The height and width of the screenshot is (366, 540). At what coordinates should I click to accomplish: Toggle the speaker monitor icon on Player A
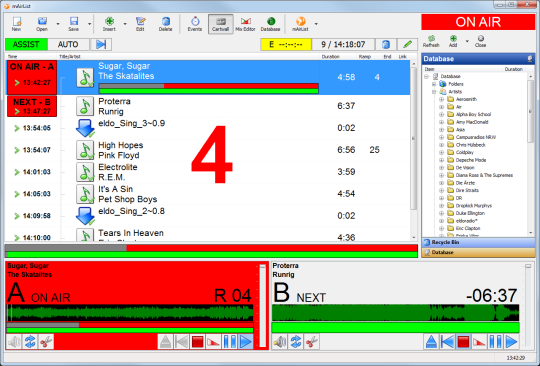tap(14, 342)
